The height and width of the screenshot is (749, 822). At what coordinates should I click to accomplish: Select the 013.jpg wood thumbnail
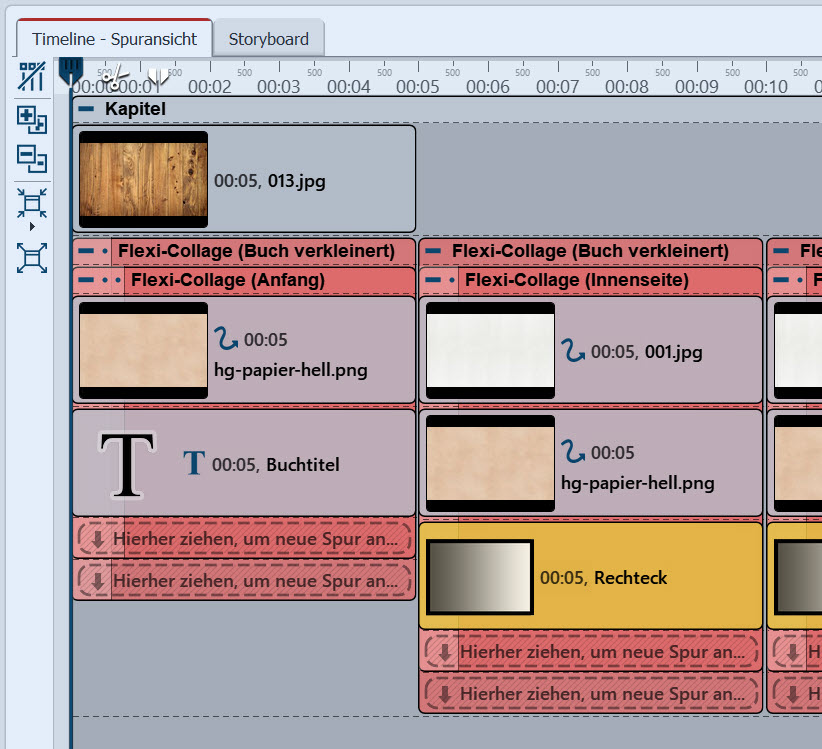coord(143,180)
